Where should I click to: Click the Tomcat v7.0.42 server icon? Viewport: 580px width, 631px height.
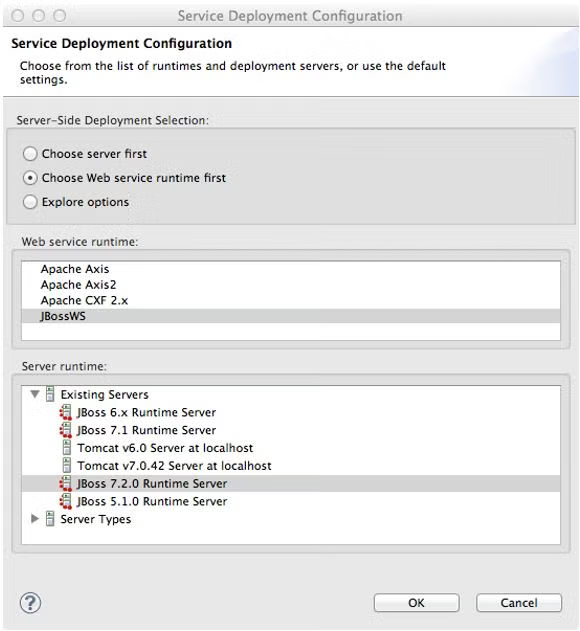pyautogui.click(x=67, y=465)
